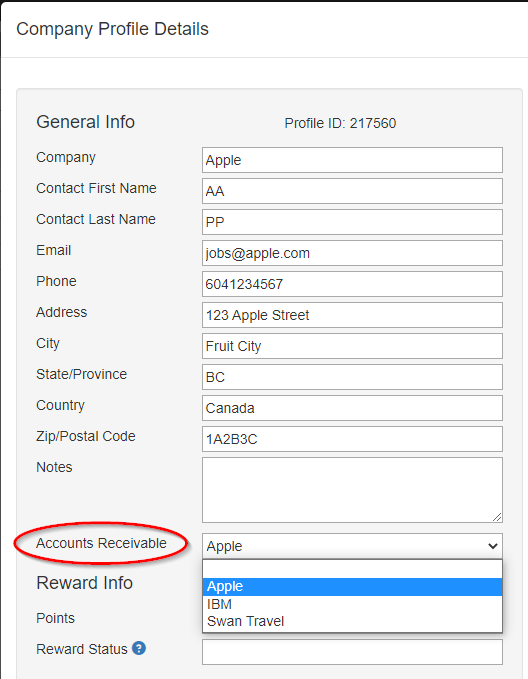Viewport: 528px width, 679px height.
Task: Edit the Email input field
Action: 352,253
